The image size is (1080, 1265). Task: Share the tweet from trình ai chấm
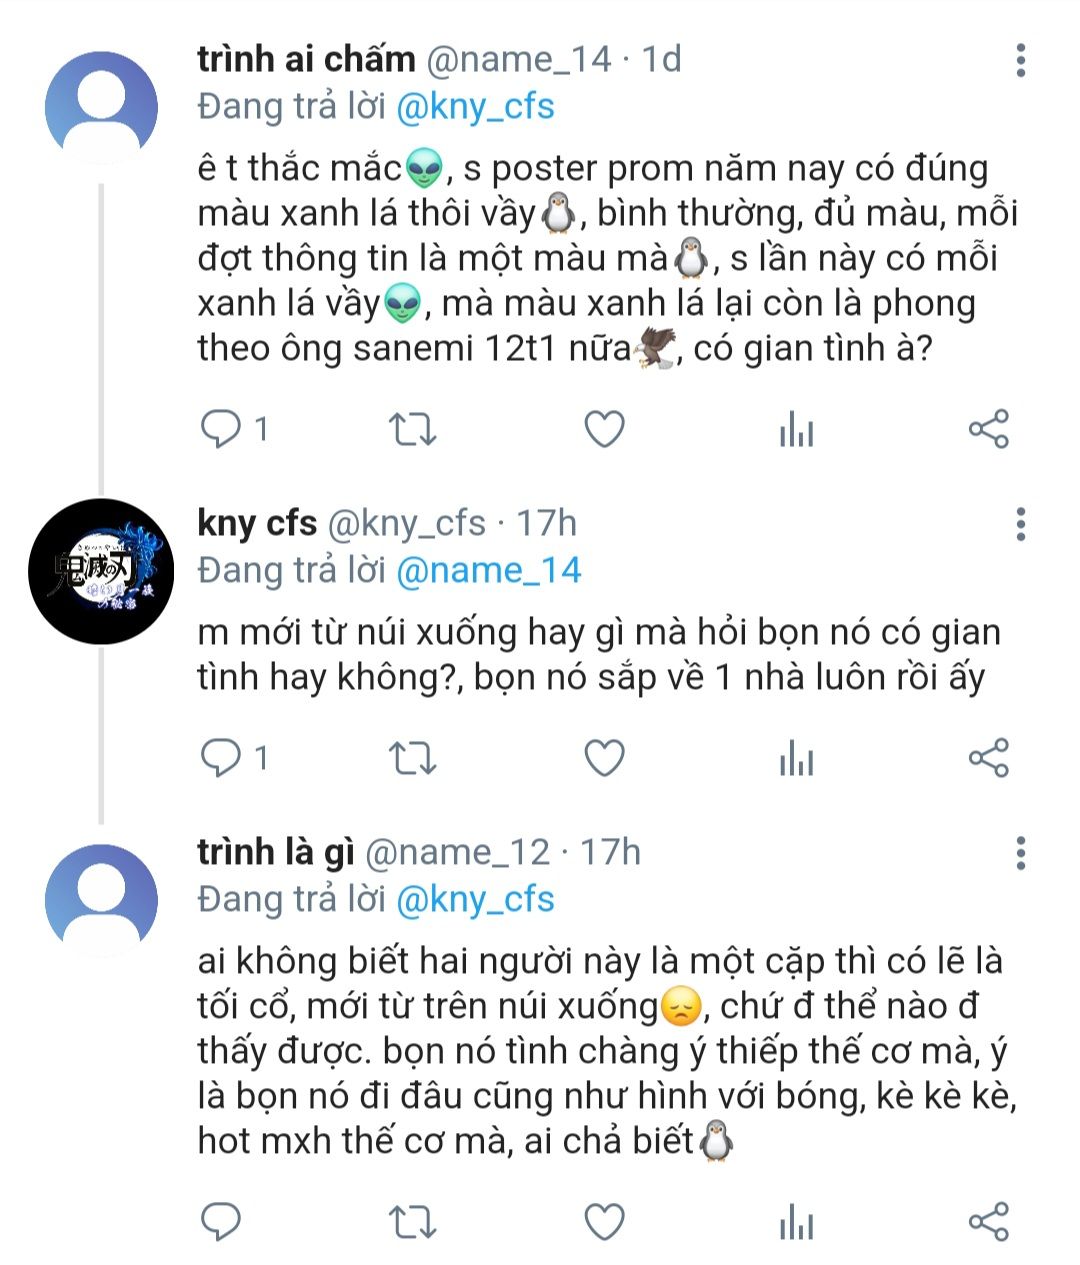pos(988,430)
